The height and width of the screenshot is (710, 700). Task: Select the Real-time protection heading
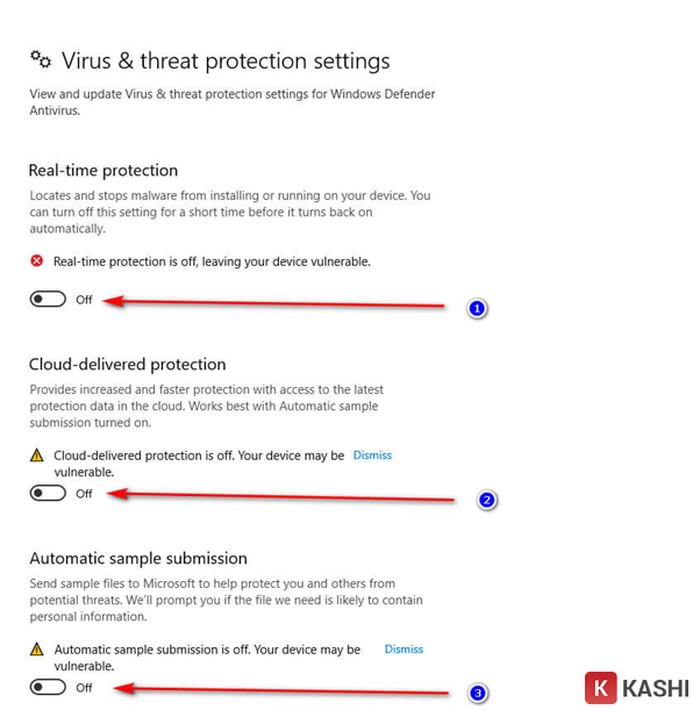103,170
